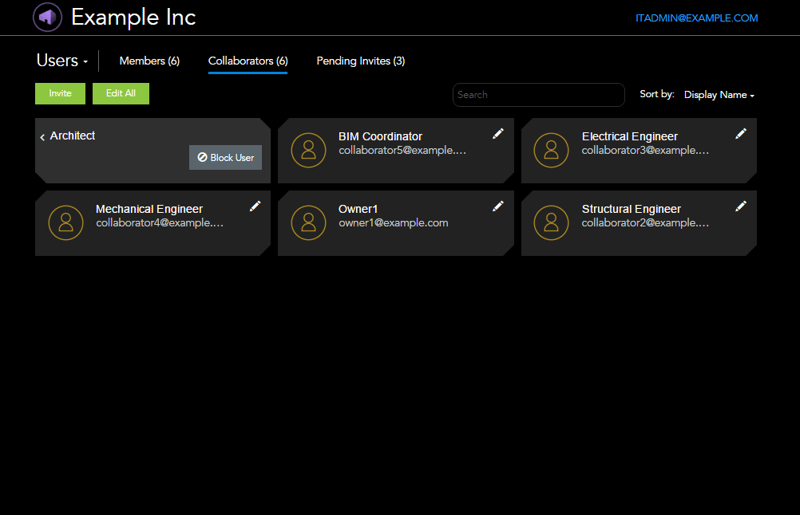Click the collaborator2@example email text
The height and width of the screenshot is (515, 800).
(x=645, y=223)
